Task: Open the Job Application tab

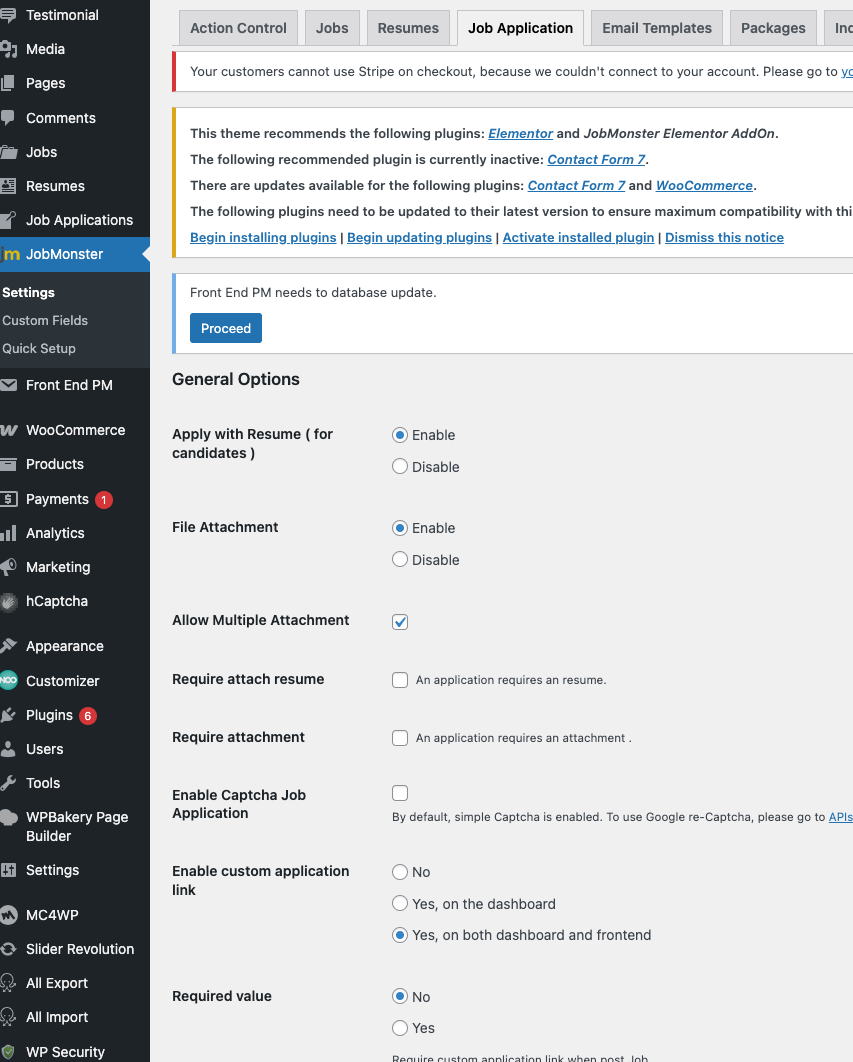Action: click(520, 28)
